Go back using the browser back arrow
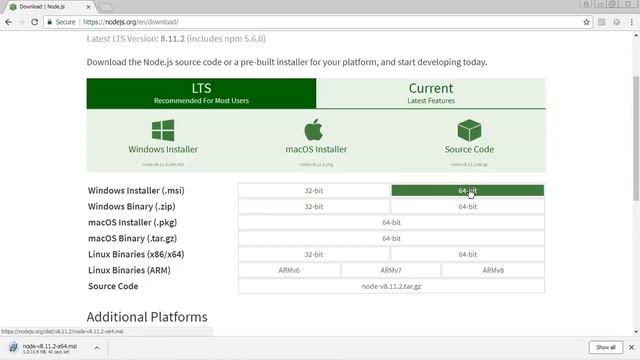 coord(9,22)
